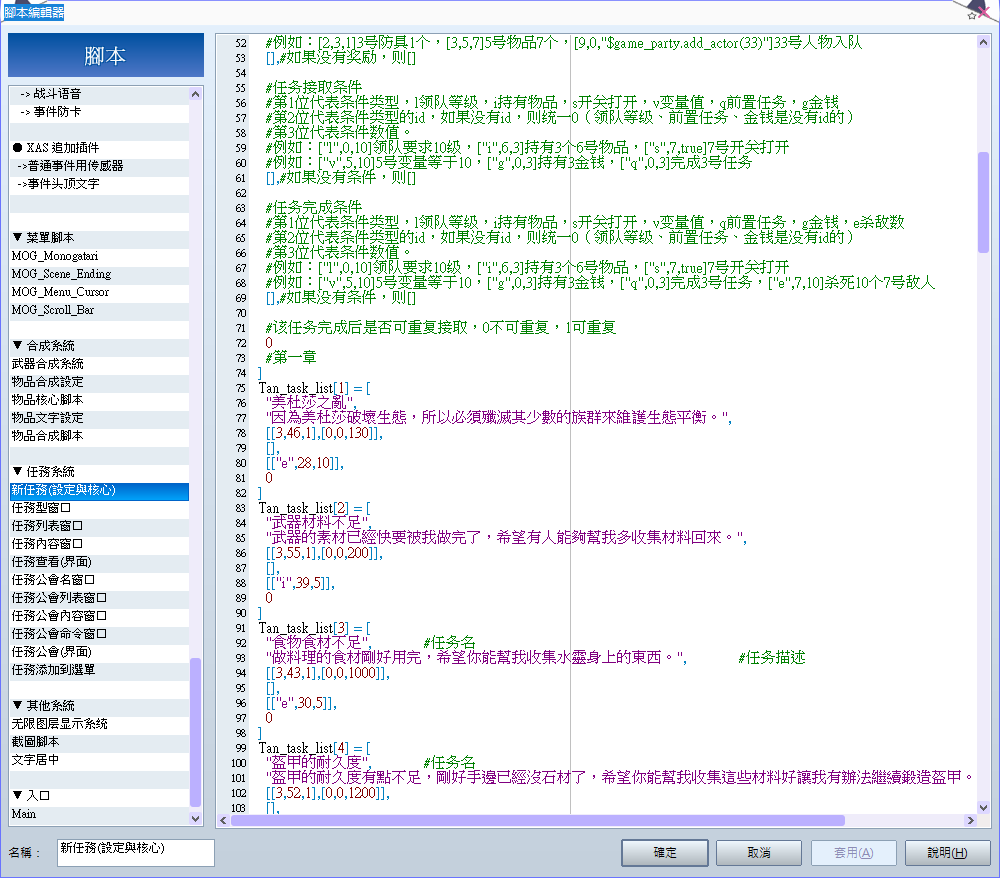Open the 任務公會命令窗口 script
The width and height of the screenshot is (1000, 878).
coord(99,634)
